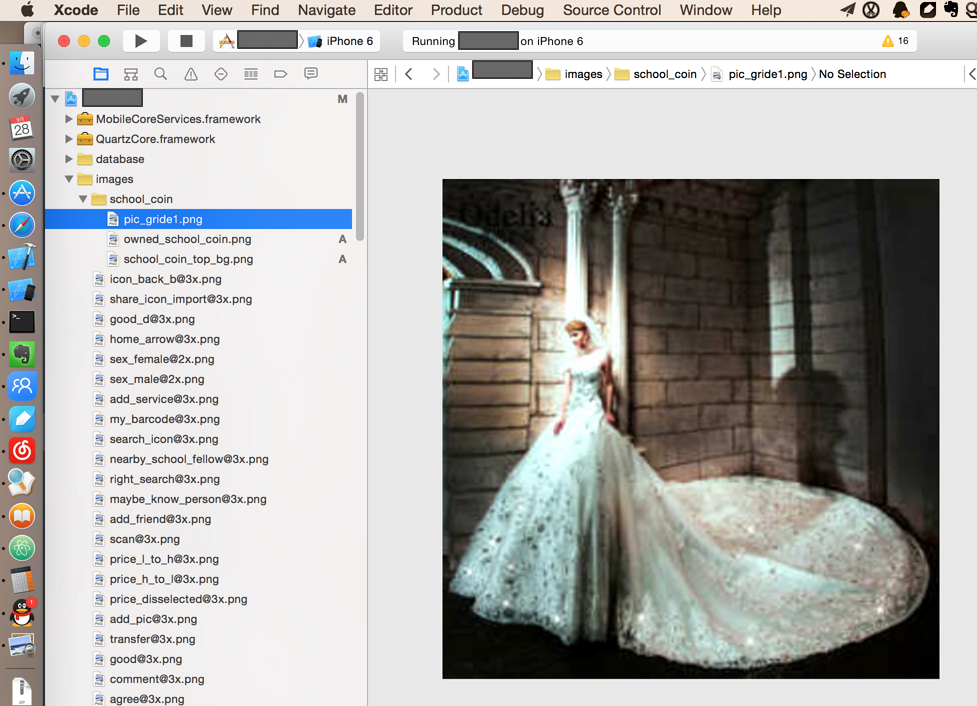Expand MobileCoreServices.framework
Image resolution: width=977 pixels, height=706 pixels.
click(69, 119)
